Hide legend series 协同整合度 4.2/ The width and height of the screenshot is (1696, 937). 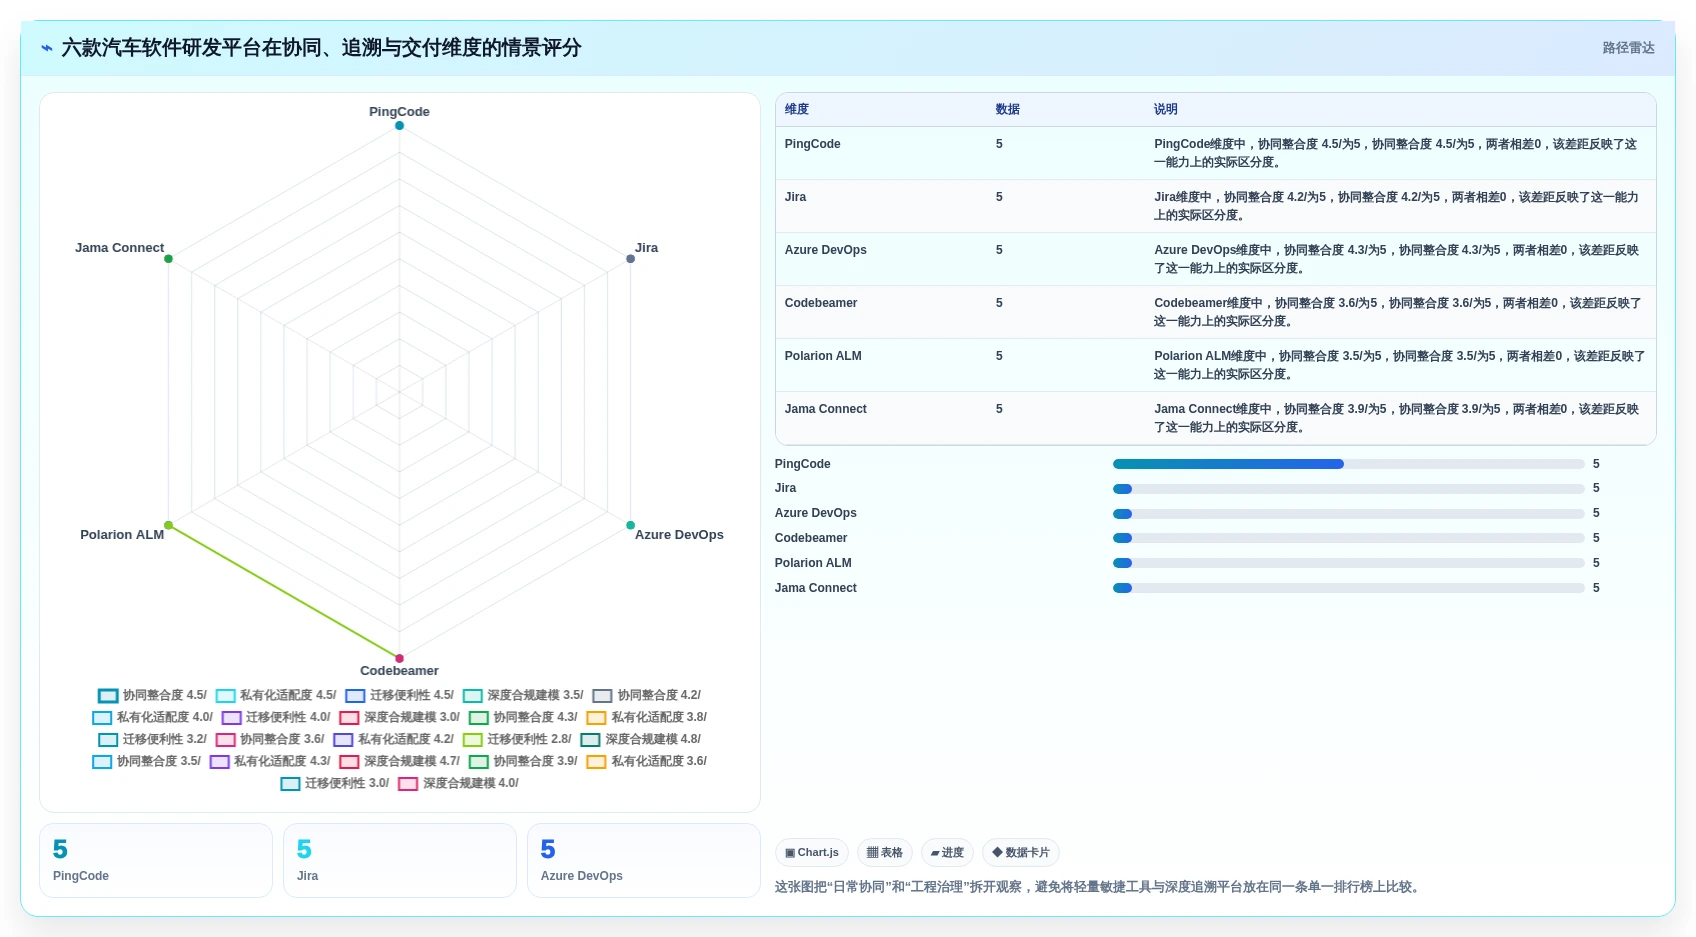(646, 695)
